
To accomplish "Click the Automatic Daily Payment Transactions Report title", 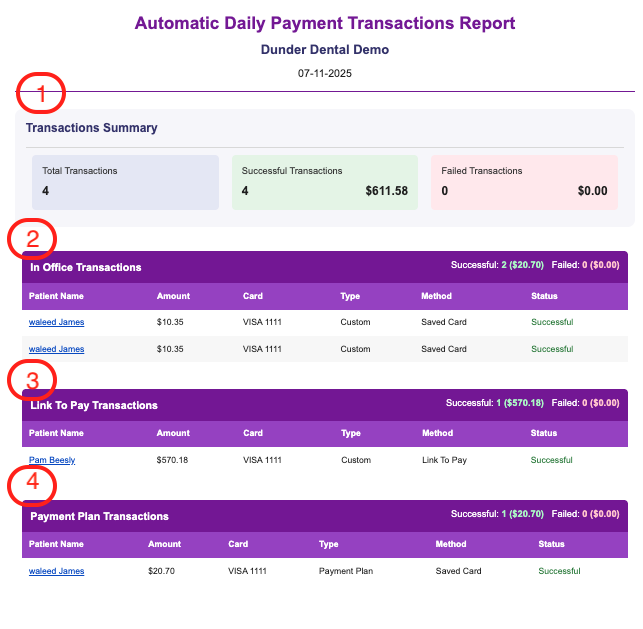I will (x=325, y=23).
